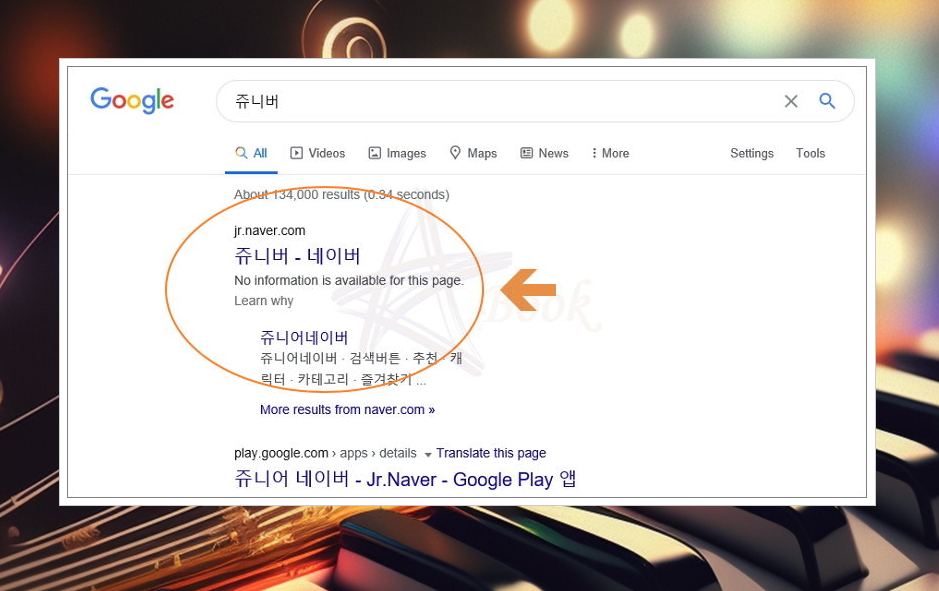Open the Maps tab
This screenshot has width=939, height=591.
pos(473,153)
